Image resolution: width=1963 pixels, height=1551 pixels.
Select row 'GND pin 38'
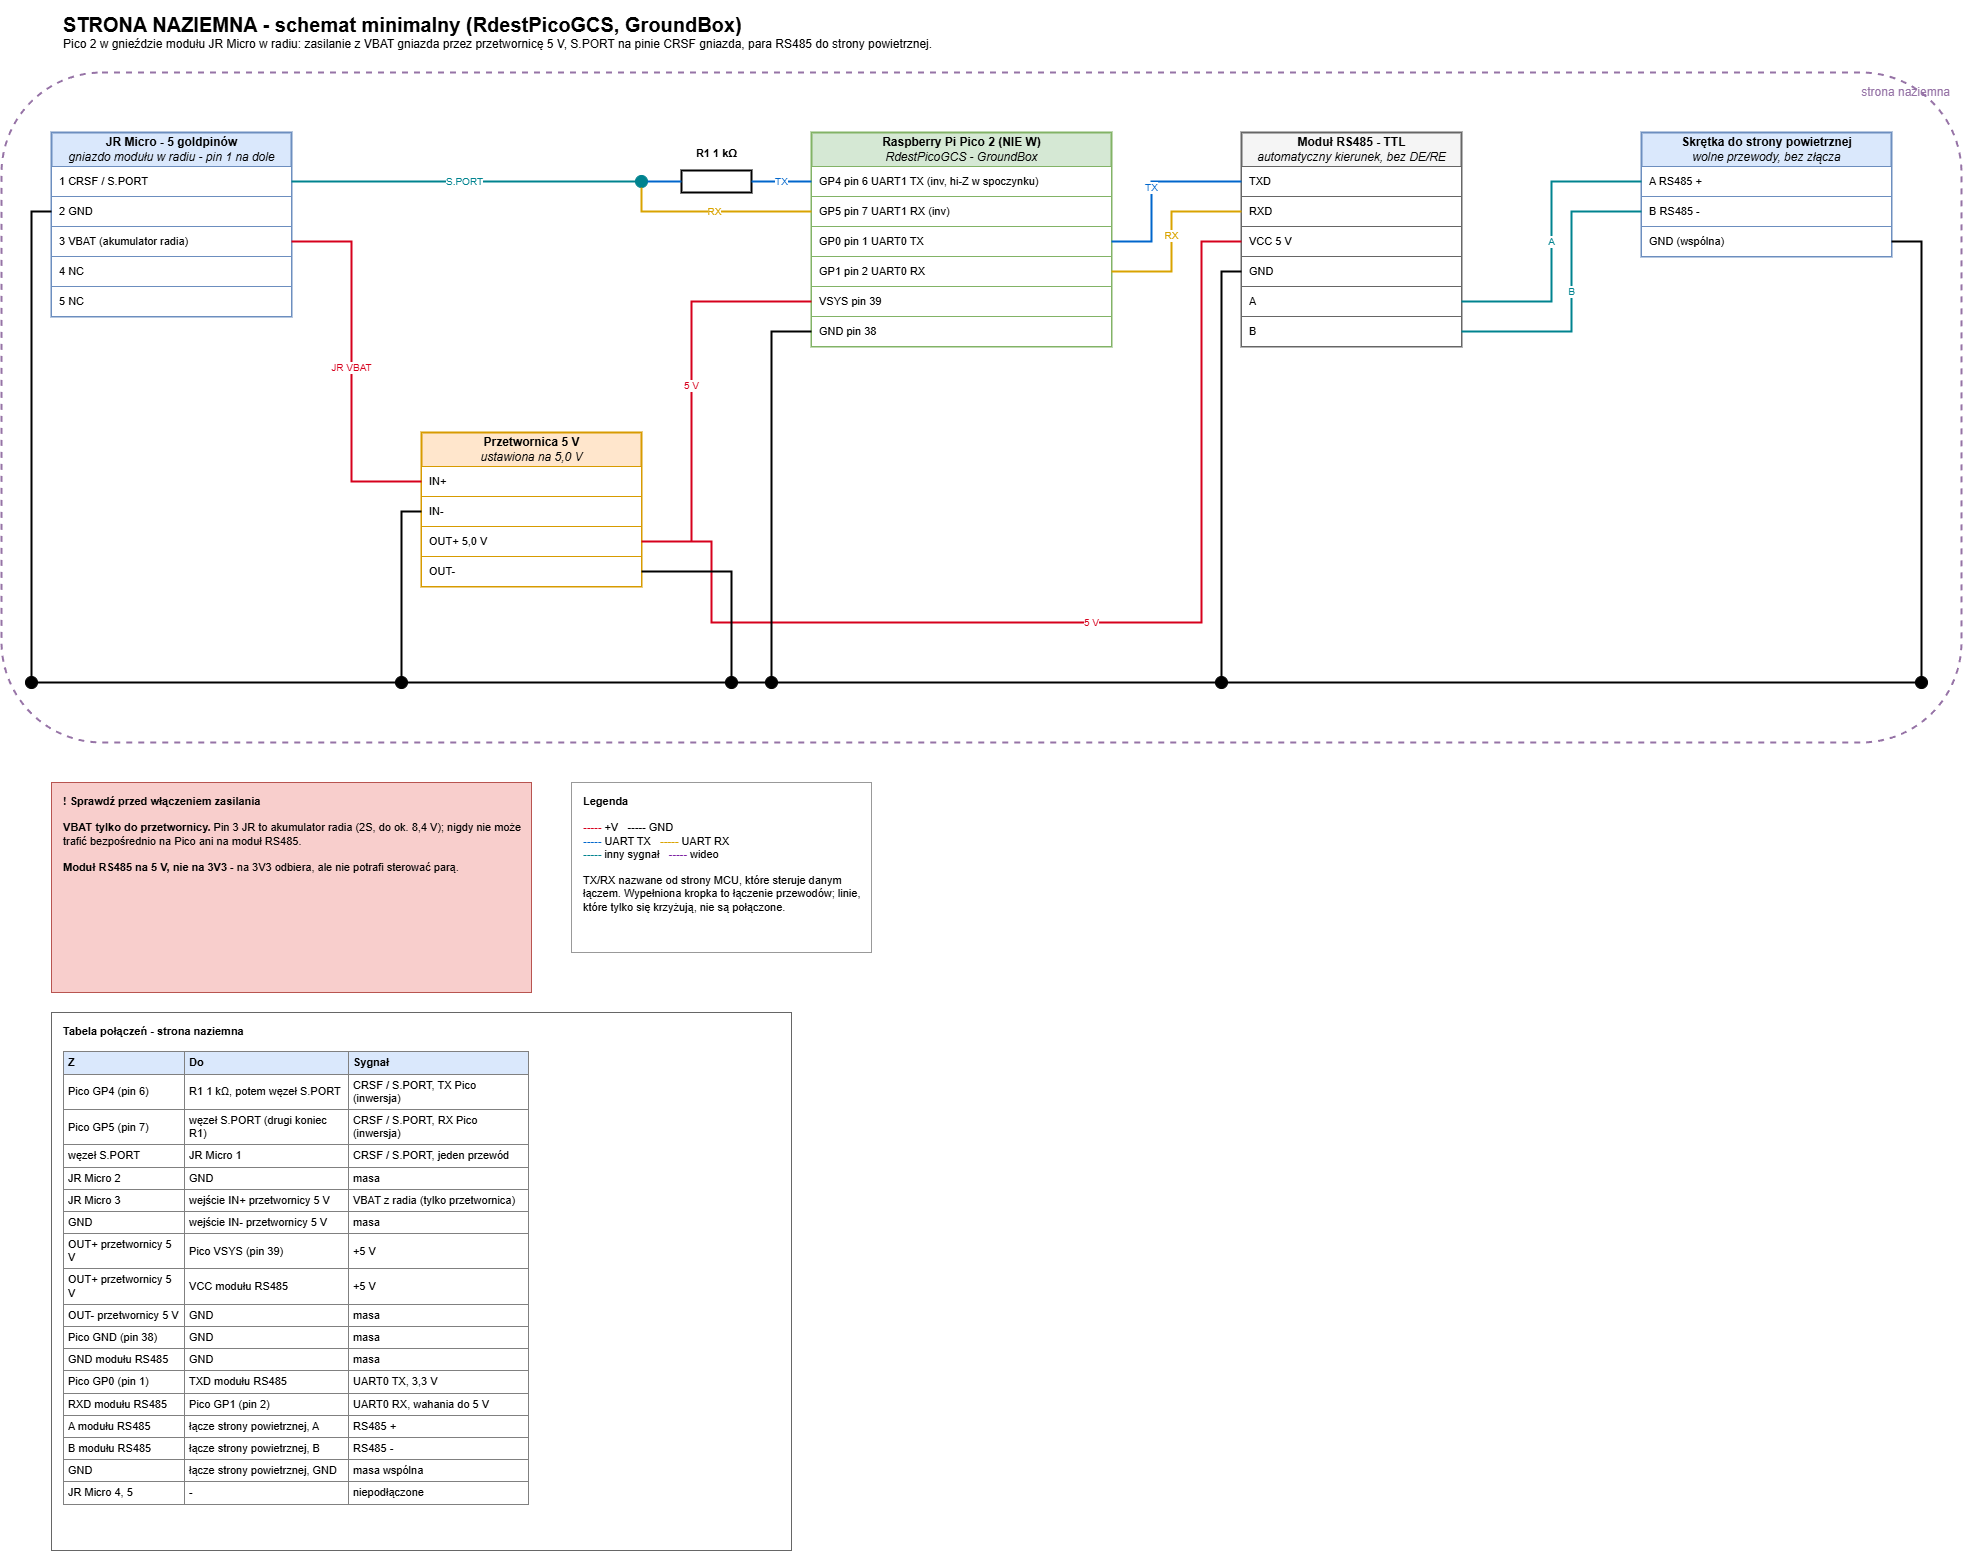tap(961, 331)
